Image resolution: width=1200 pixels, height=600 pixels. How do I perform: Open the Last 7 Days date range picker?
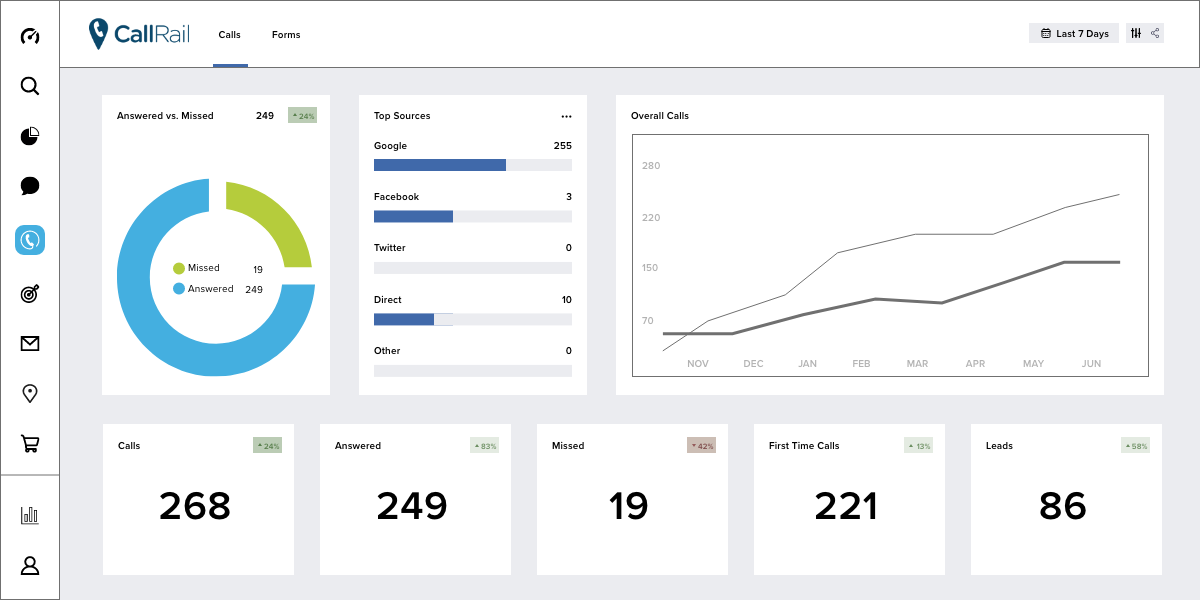click(1073, 33)
